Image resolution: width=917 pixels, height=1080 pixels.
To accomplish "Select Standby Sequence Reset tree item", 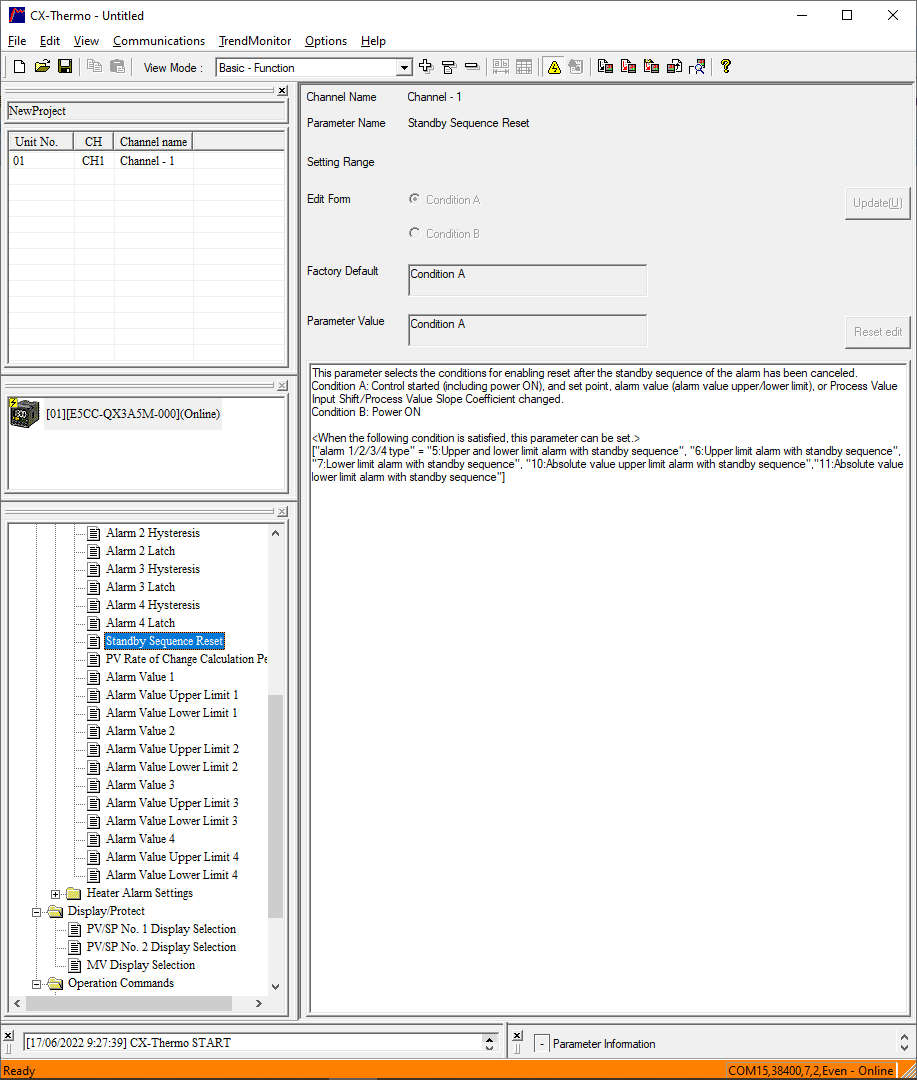I will (165, 641).
